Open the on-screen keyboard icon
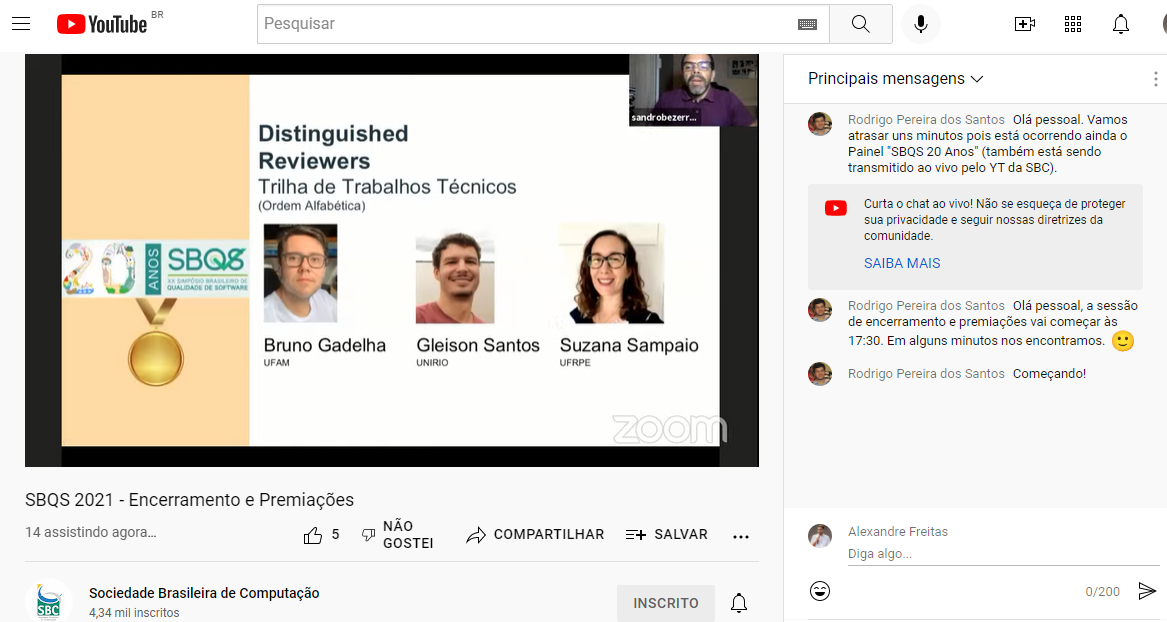Image resolution: width=1167 pixels, height=622 pixels. pyautogui.click(x=808, y=24)
